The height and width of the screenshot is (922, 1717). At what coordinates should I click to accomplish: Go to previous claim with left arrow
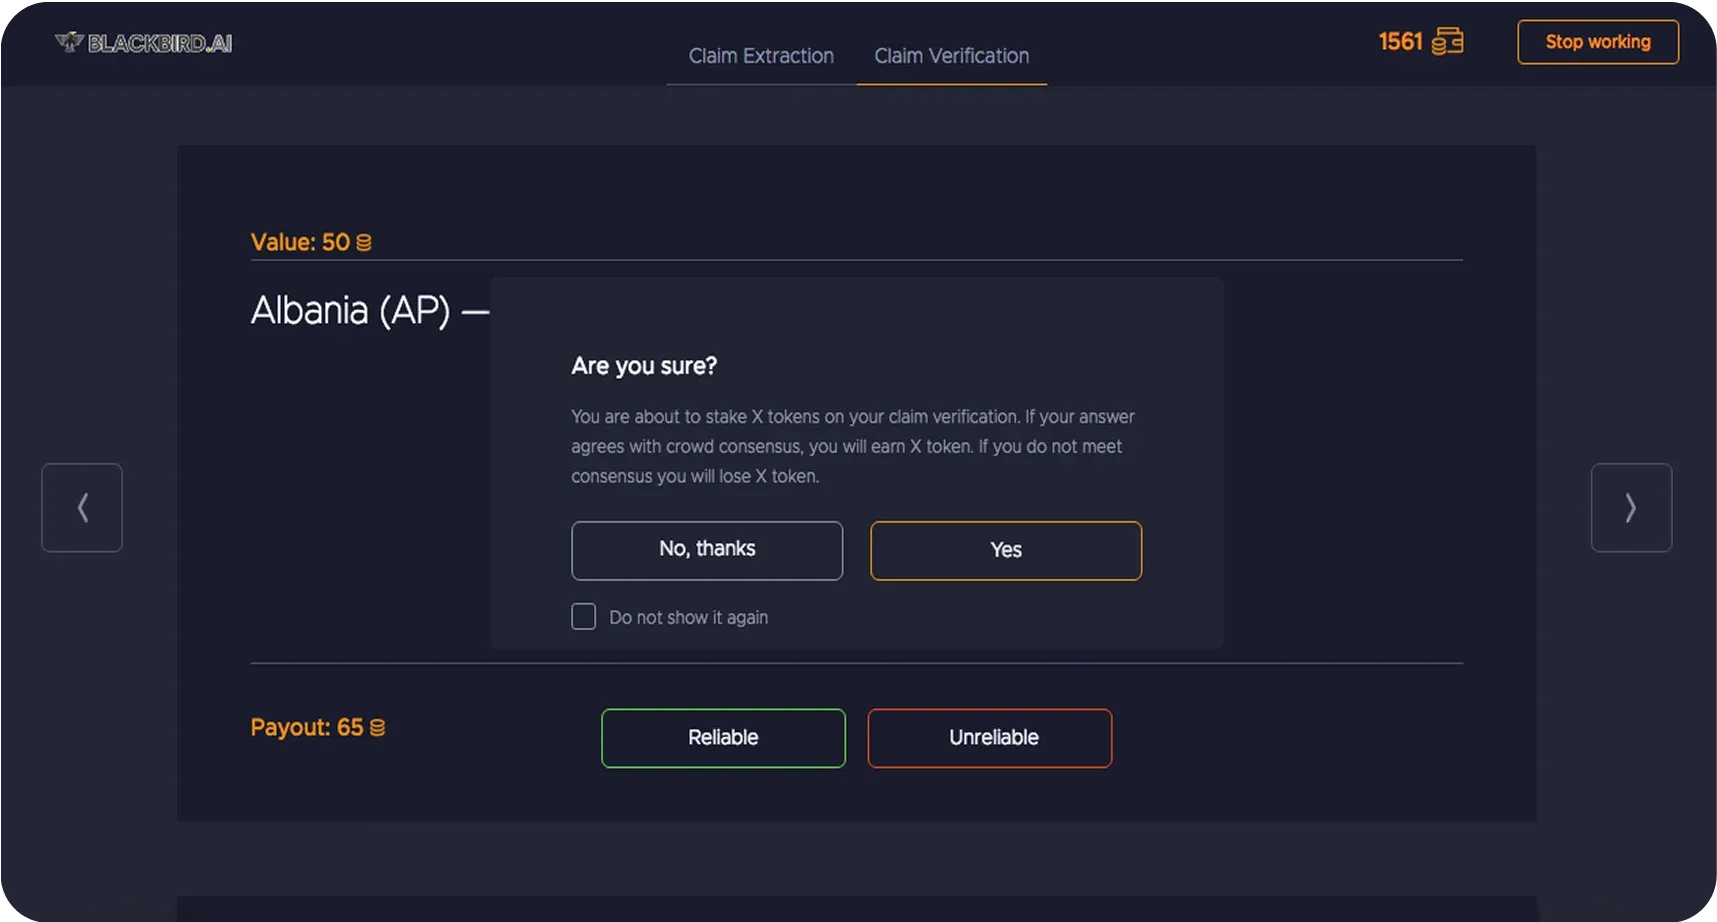click(x=82, y=508)
